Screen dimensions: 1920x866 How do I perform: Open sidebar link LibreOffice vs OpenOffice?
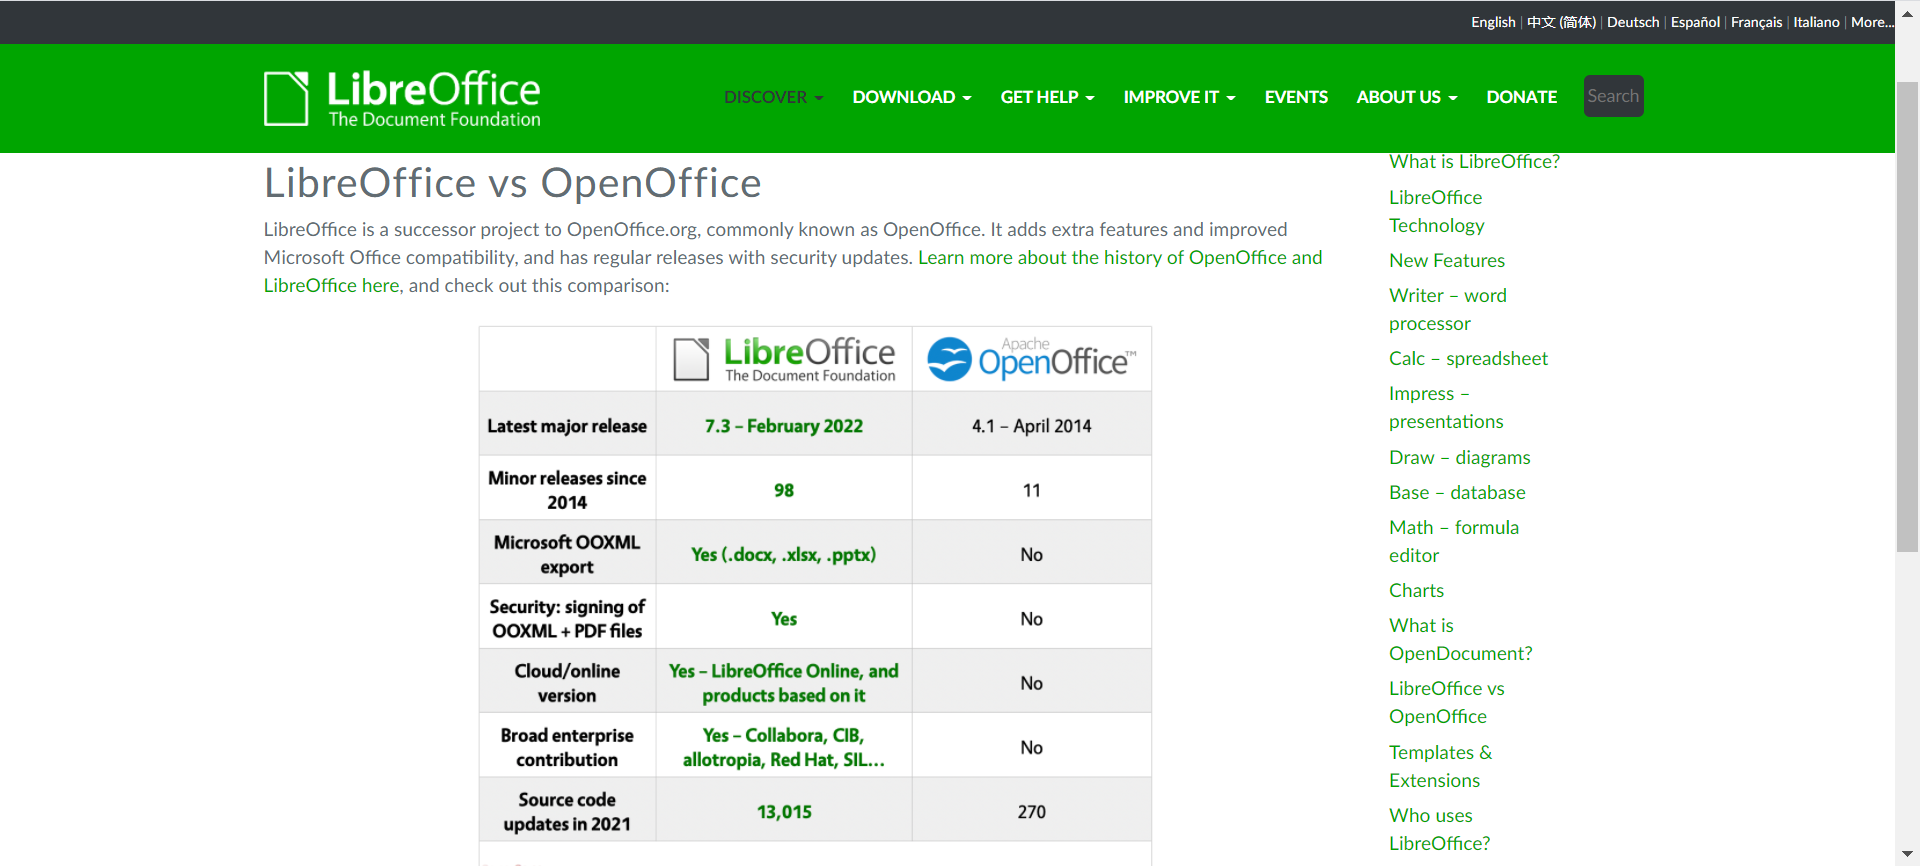[1446, 702]
